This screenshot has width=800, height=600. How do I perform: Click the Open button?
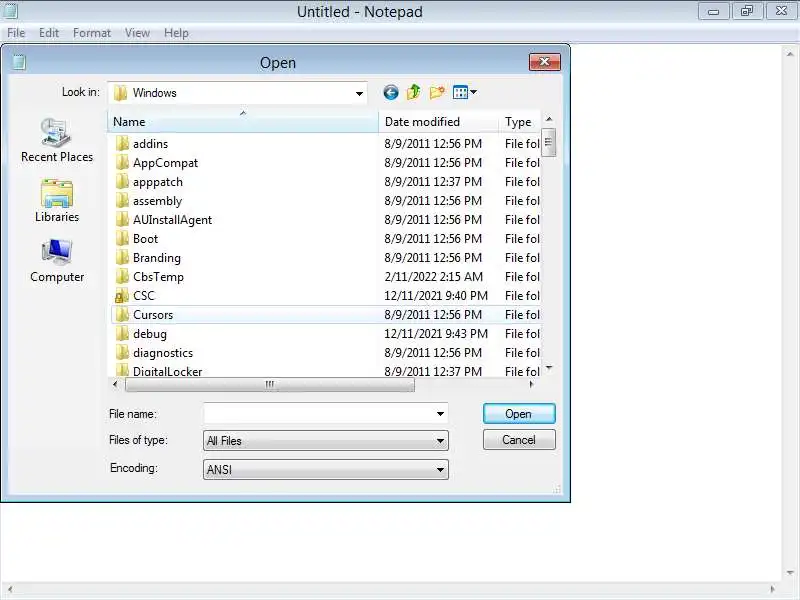tap(519, 414)
